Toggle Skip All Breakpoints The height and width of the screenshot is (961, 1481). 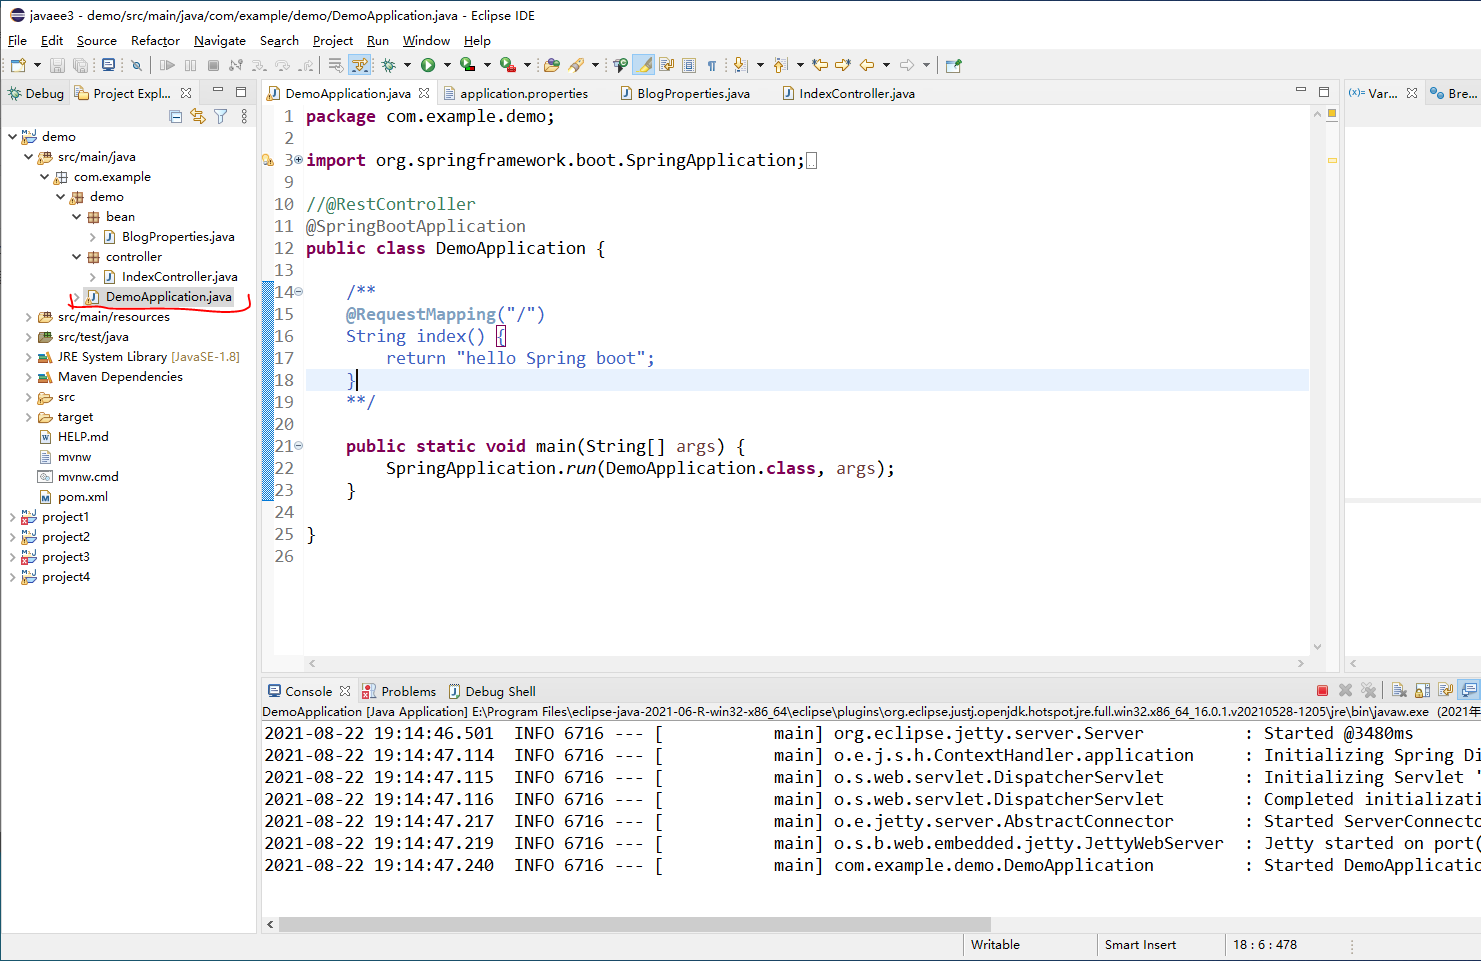[136, 65]
